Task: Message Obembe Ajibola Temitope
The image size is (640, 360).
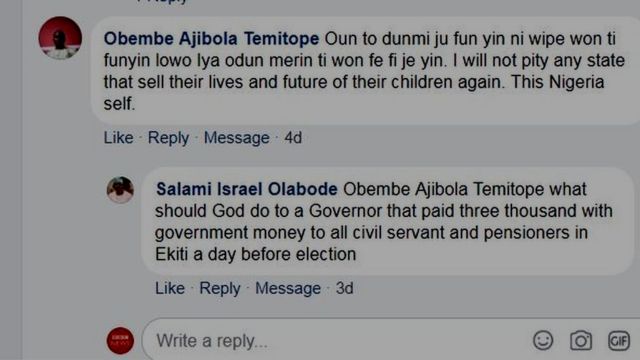Action: 237,138
